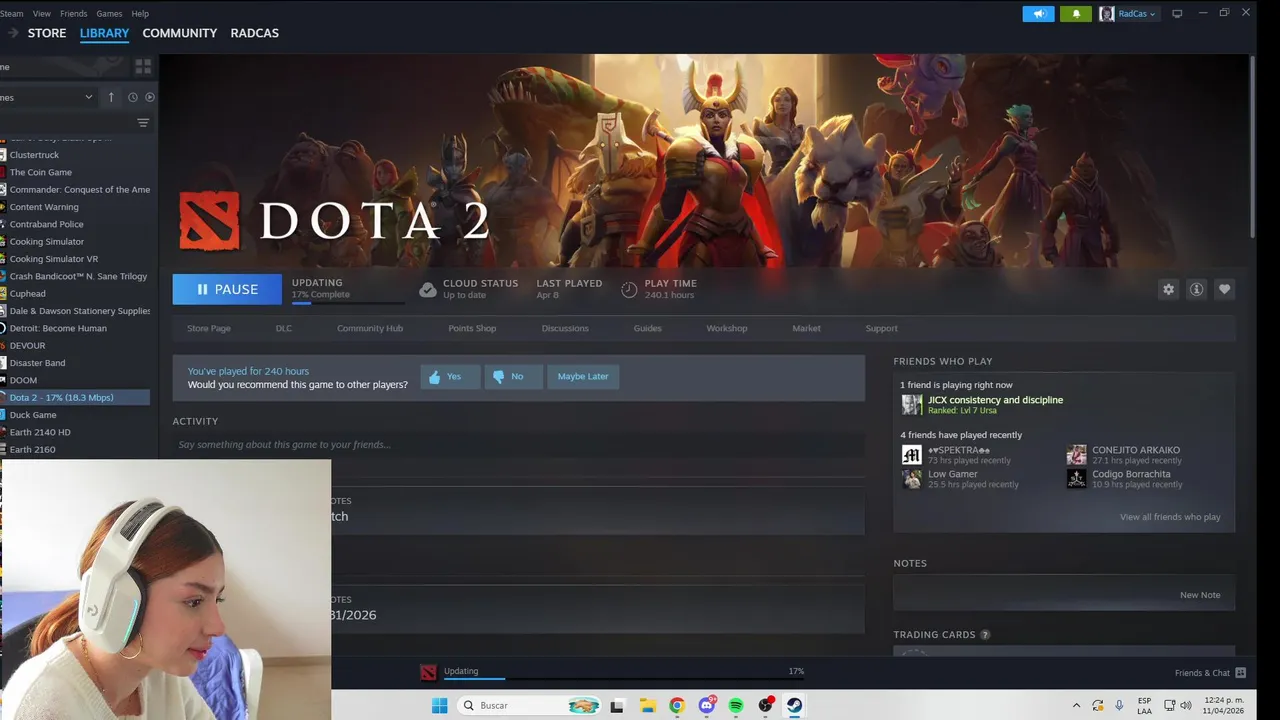Open the library advanced filter icon
The width and height of the screenshot is (1280, 720).
[x=143, y=123]
